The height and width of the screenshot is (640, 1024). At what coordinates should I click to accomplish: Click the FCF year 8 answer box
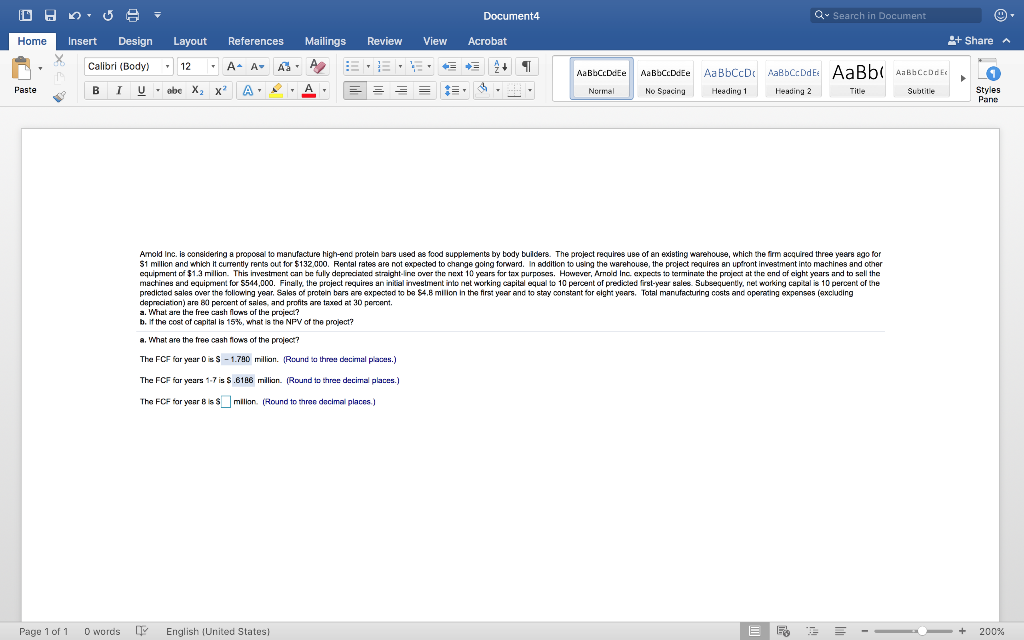[x=226, y=402]
